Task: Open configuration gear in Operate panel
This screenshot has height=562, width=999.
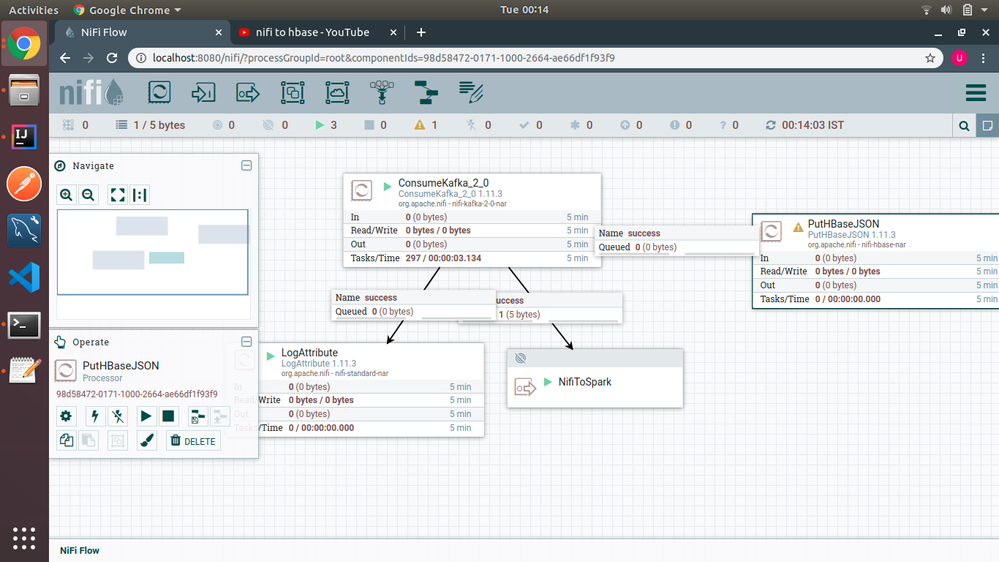Action: point(66,416)
